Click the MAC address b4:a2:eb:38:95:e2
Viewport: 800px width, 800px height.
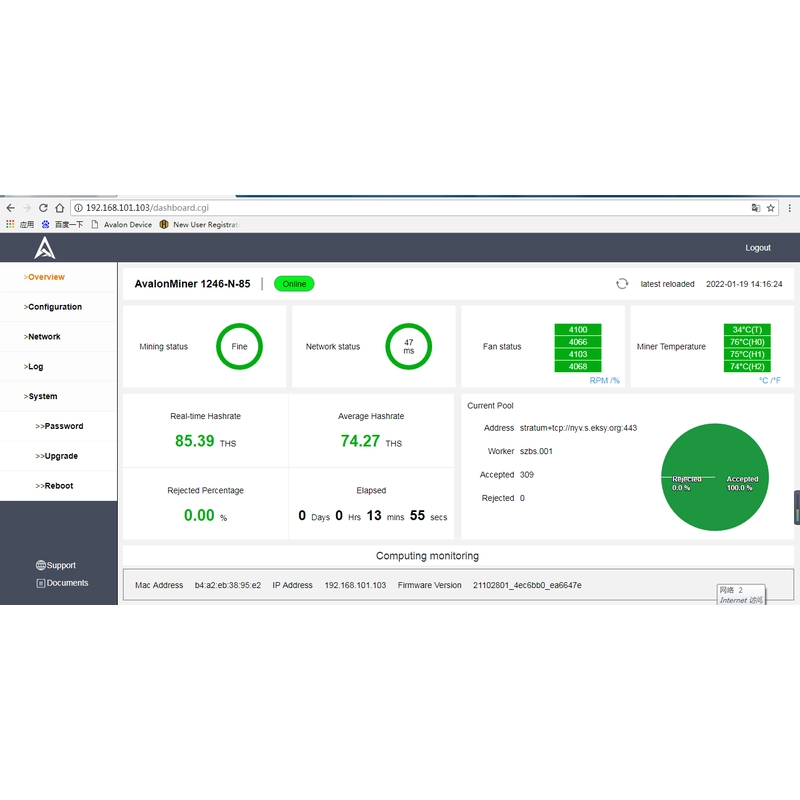point(228,585)
